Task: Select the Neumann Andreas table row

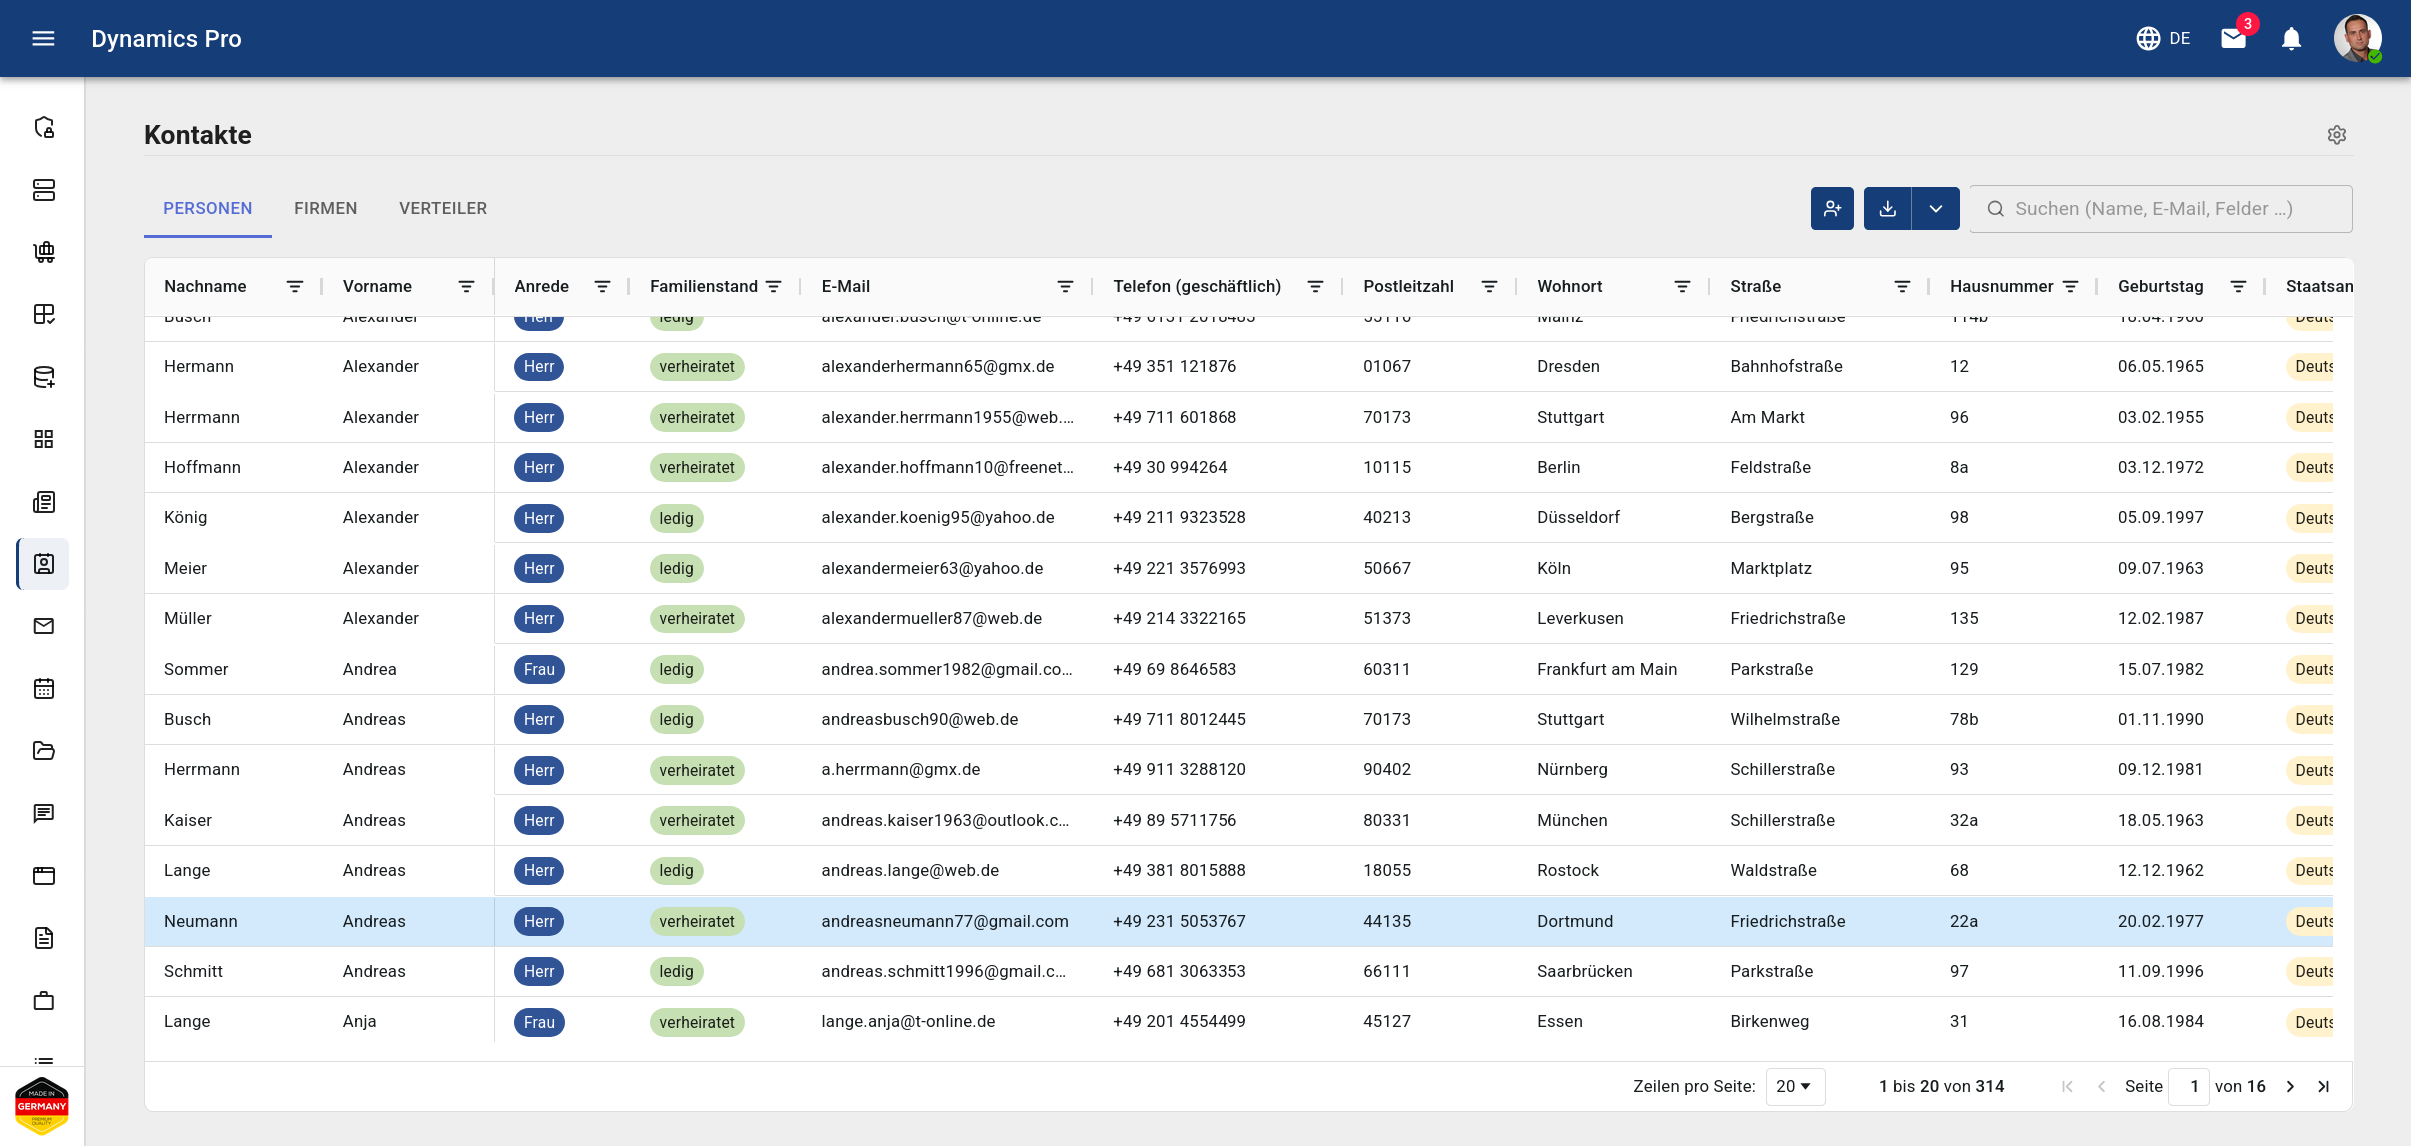Action: click(x=1239, y=921)
